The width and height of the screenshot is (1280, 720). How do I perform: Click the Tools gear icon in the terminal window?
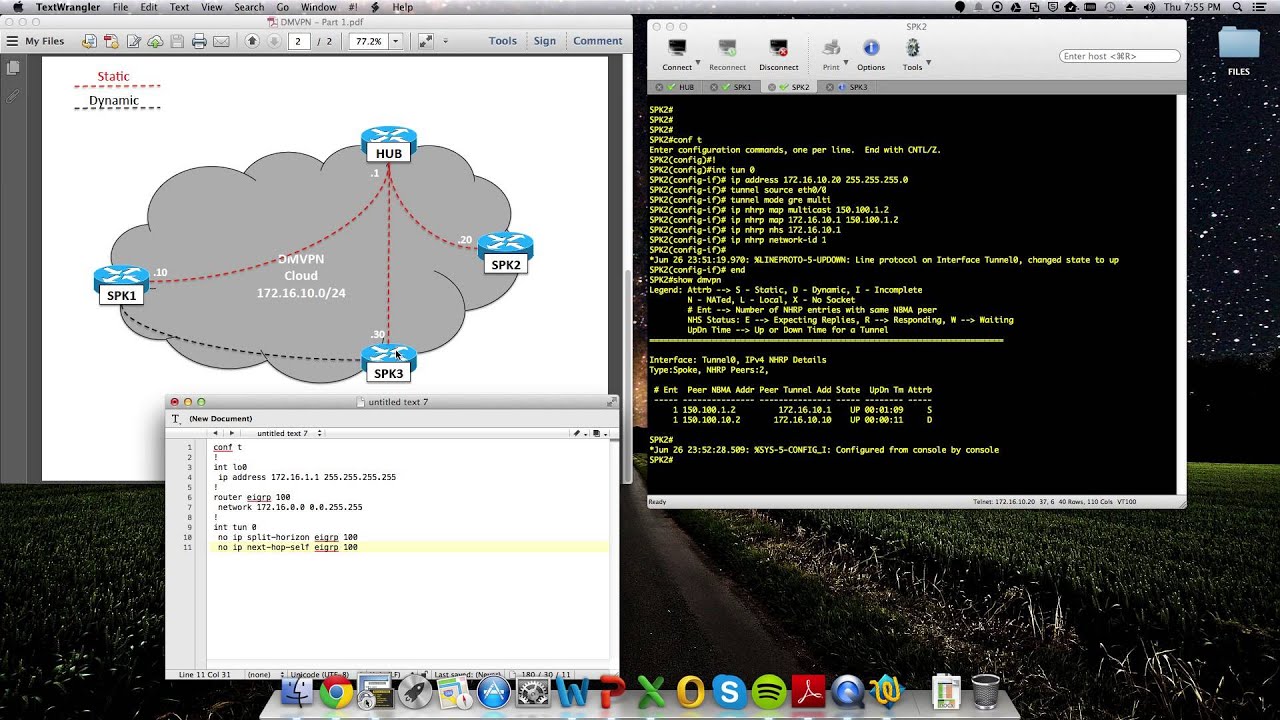(x=912, y=48)
